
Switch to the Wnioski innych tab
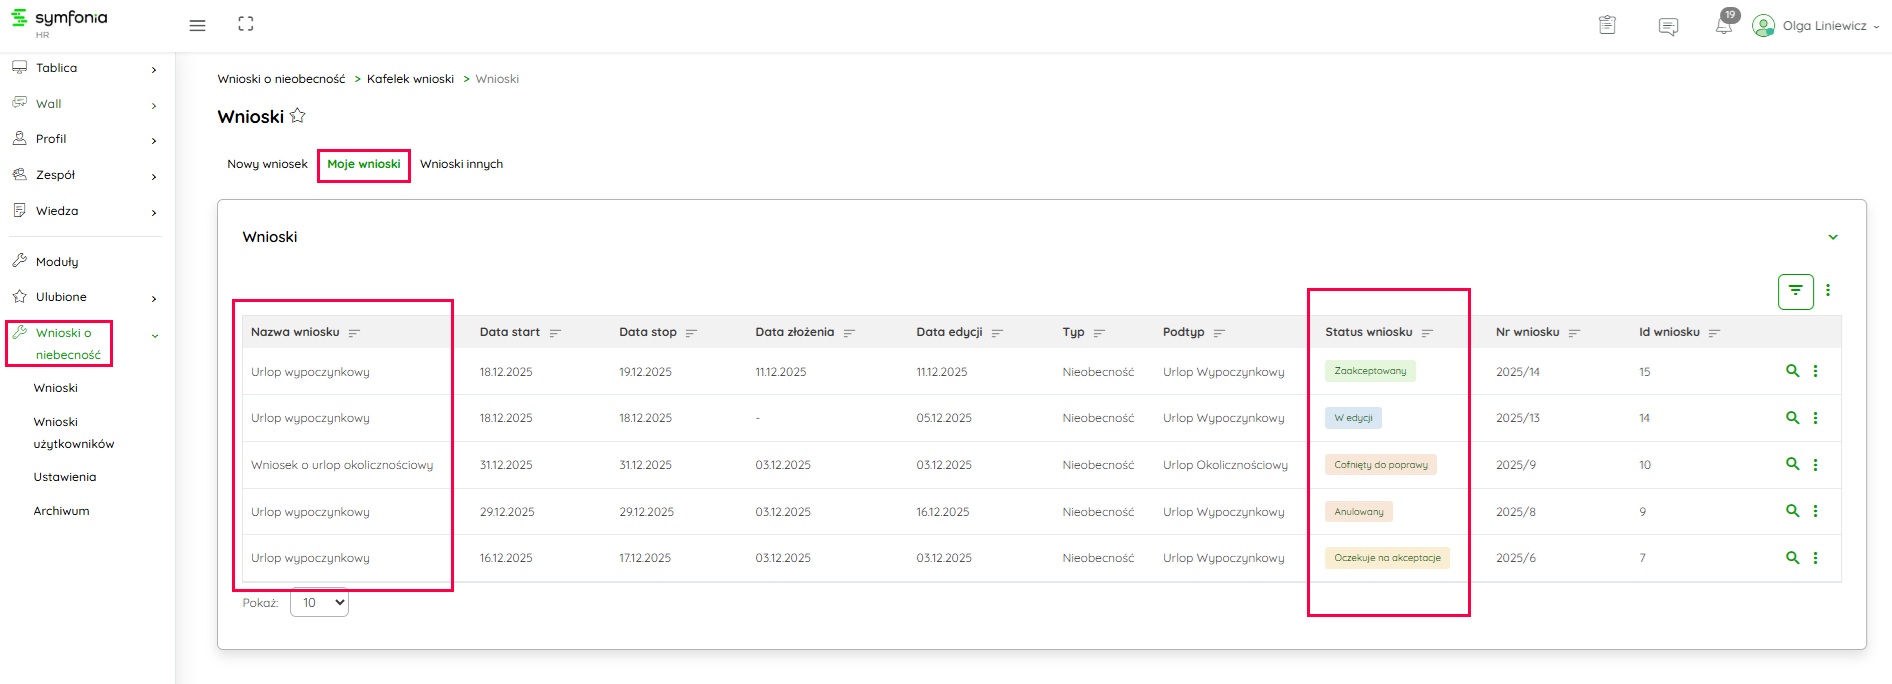461,164
